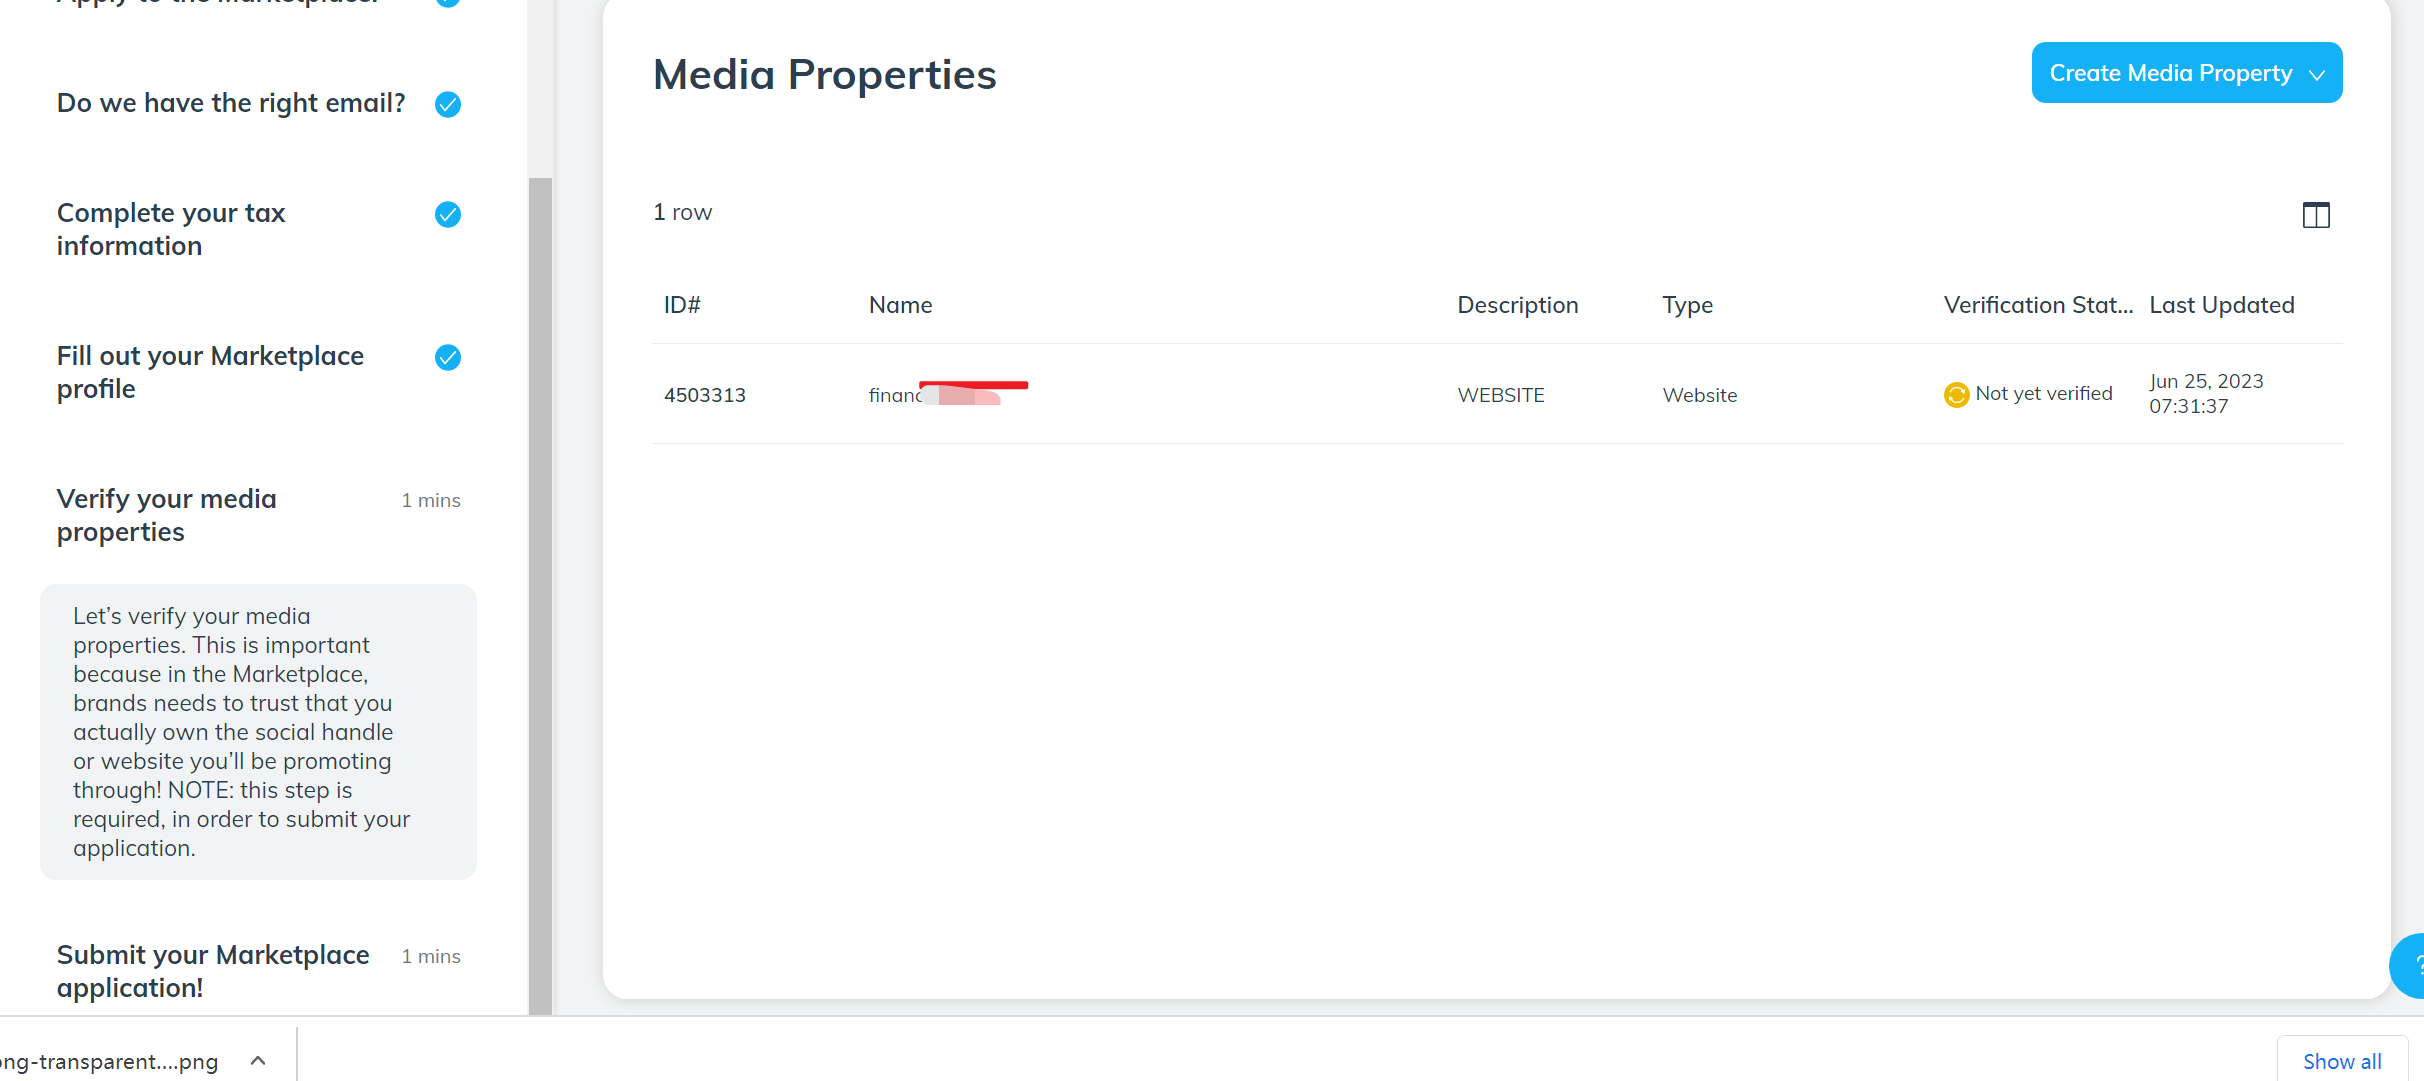Expand the downloaded png file options chevron

click(x=258, y=1061)
